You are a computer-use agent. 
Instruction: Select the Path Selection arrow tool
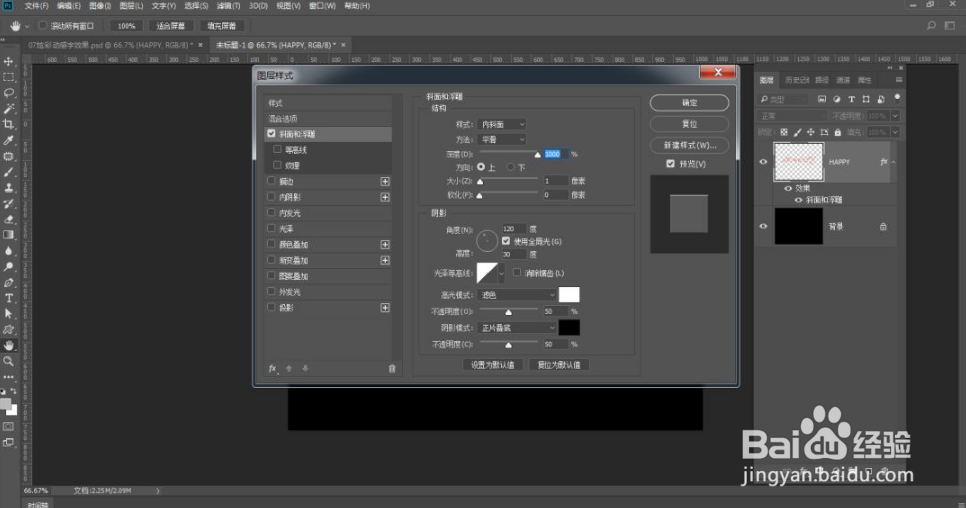[x=9, y=314]
